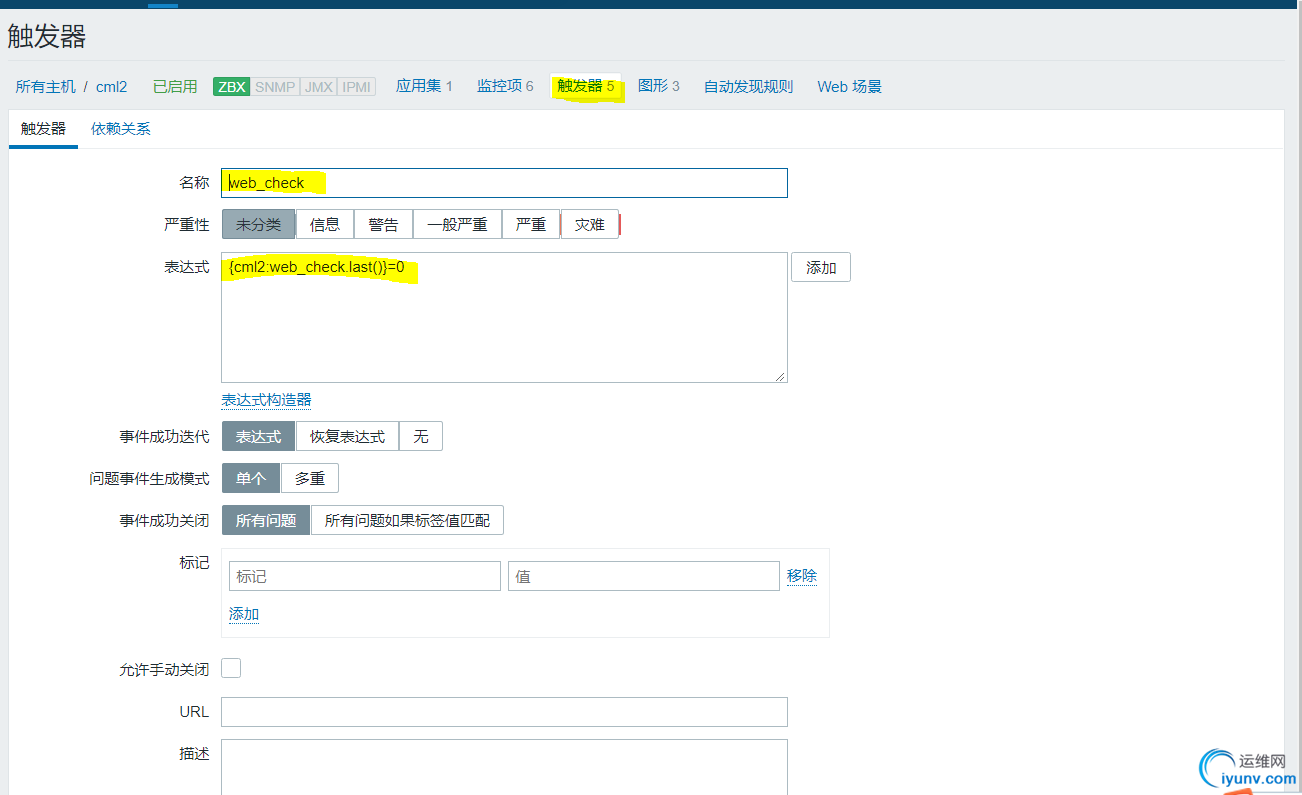Click the green ZBX availability badge
Viewport: 1302px width, 795px height.
point(231,87)
